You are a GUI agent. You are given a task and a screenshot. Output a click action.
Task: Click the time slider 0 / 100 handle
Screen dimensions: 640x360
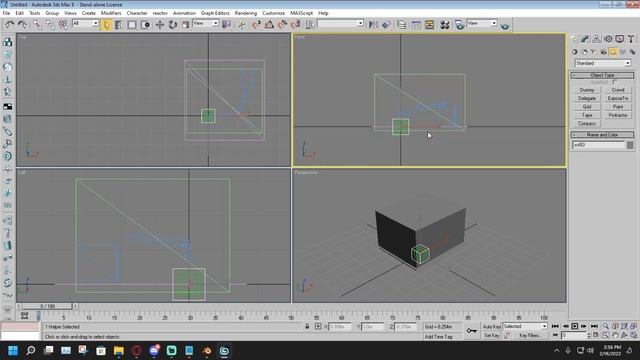[47, 306]
